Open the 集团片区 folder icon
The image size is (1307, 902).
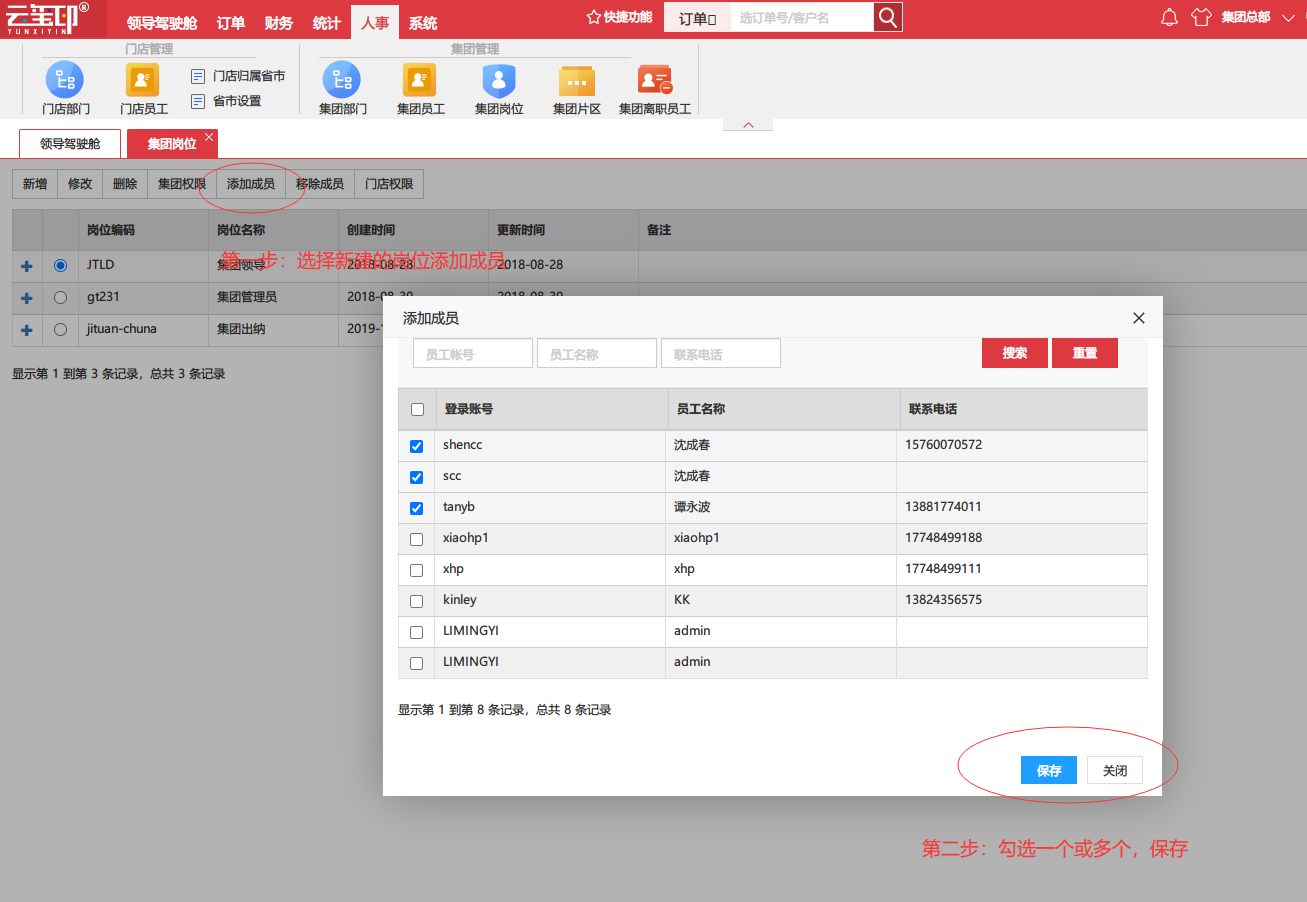577,80
